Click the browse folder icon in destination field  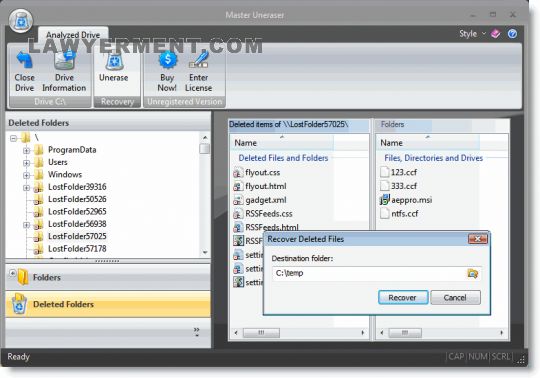coord(472,274)
